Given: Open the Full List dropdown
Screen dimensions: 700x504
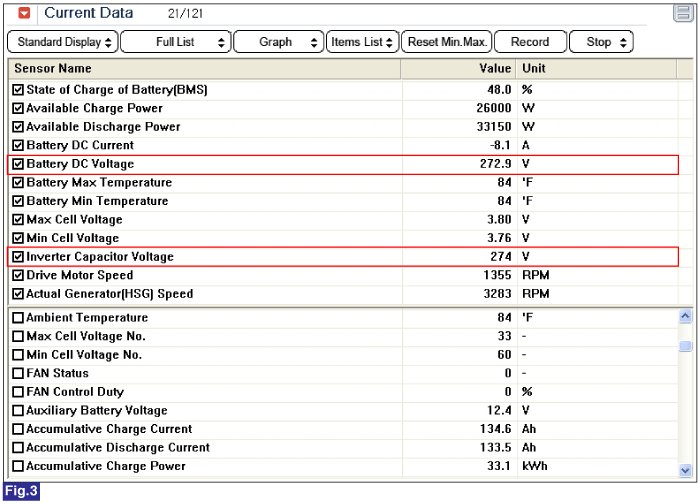Looking at the screenshot, I should [176, 42].
